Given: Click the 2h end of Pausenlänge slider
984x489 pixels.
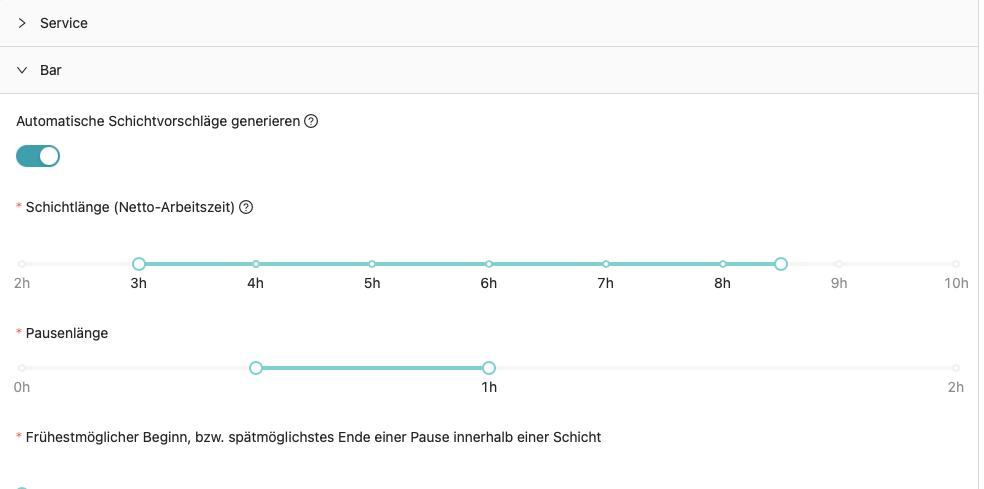Looking at the screenshot, I should tap(956, 368).
